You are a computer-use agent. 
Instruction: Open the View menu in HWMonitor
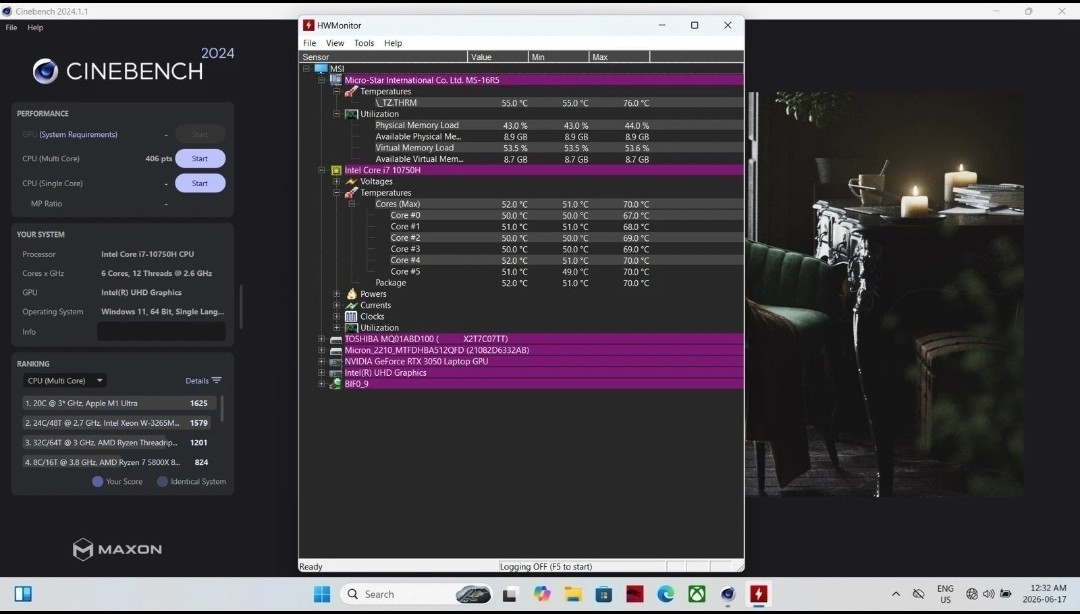tap(335, 43)
